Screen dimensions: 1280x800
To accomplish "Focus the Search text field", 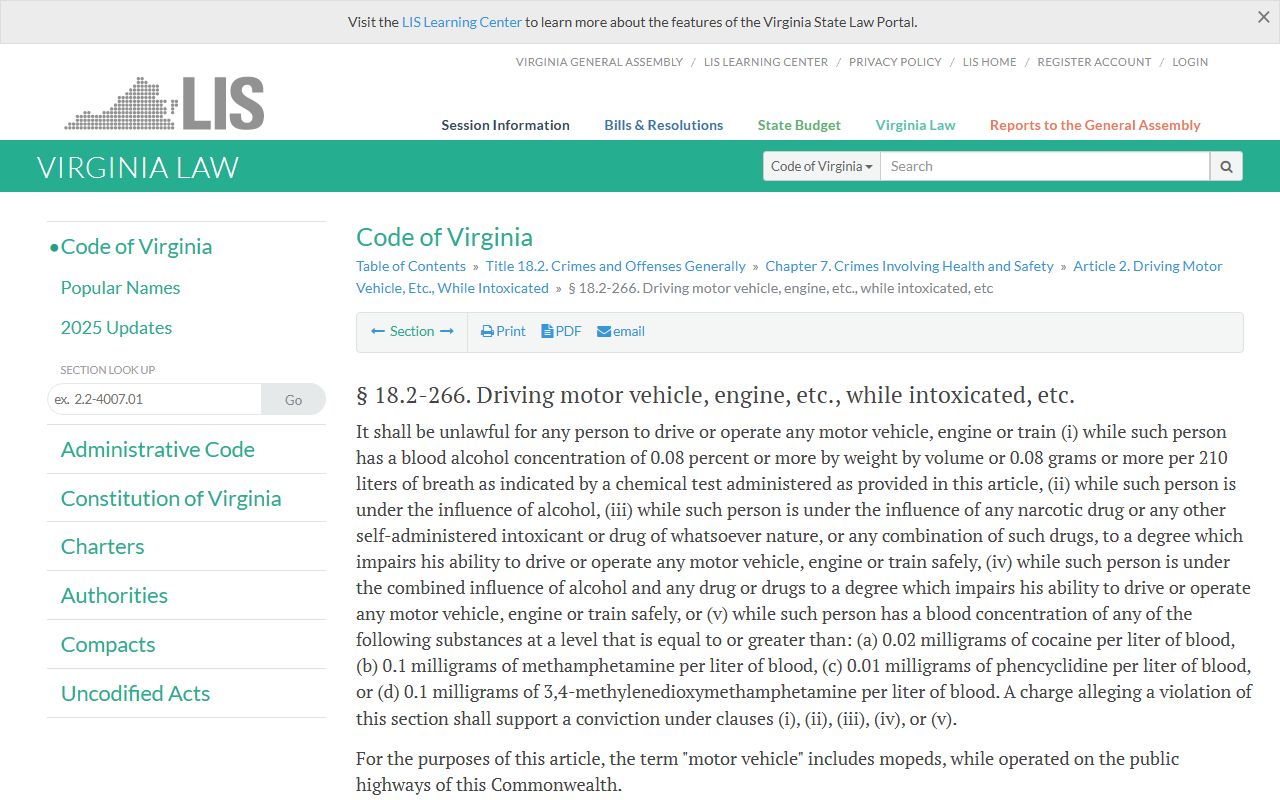I will pos(1045,166).
